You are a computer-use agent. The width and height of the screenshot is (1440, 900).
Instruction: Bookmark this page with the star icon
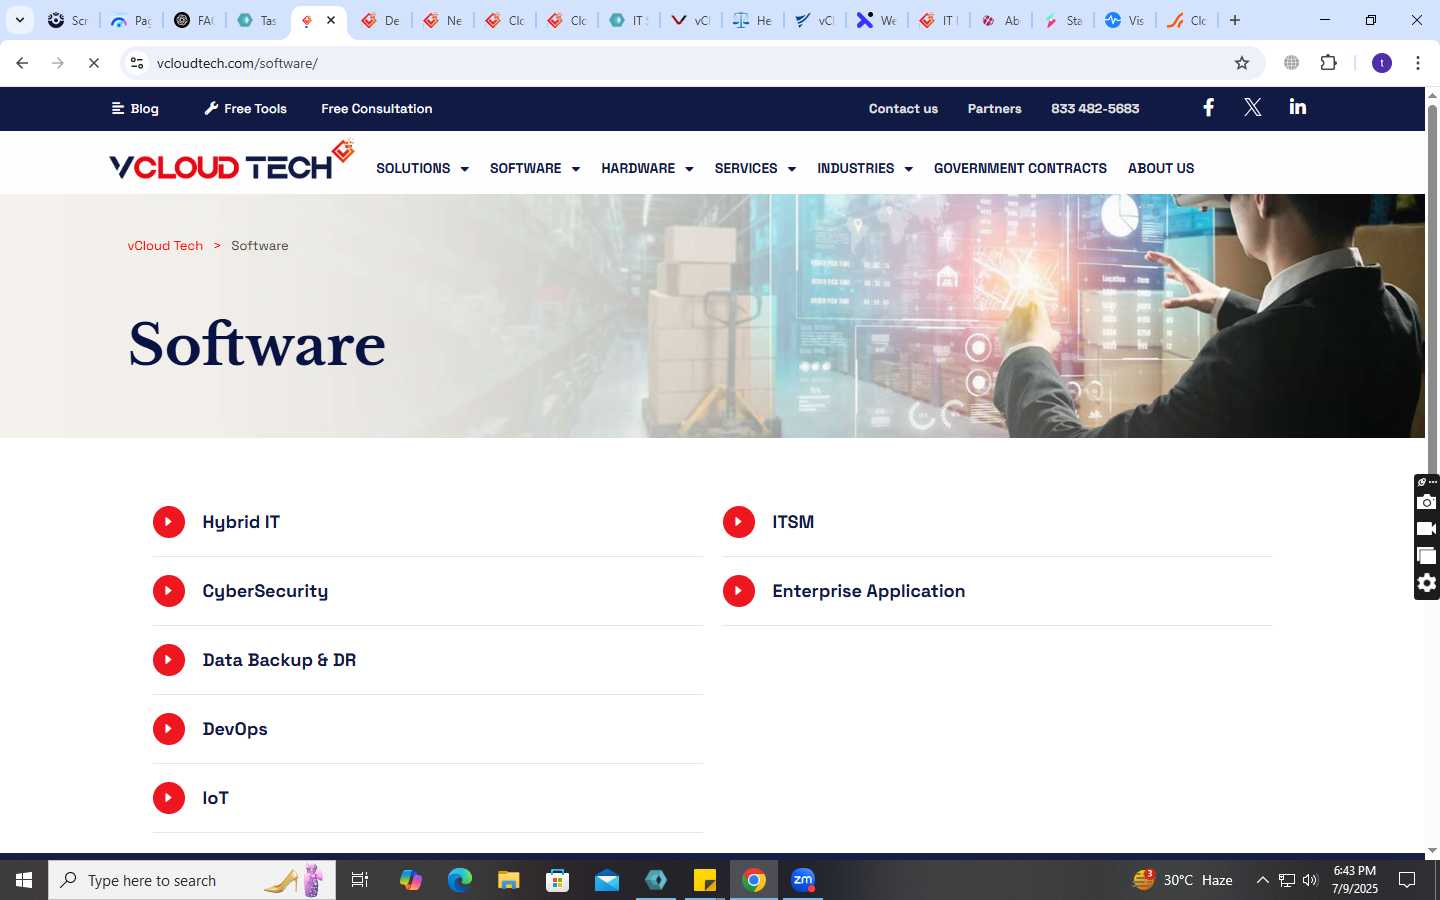(1242, 63)
